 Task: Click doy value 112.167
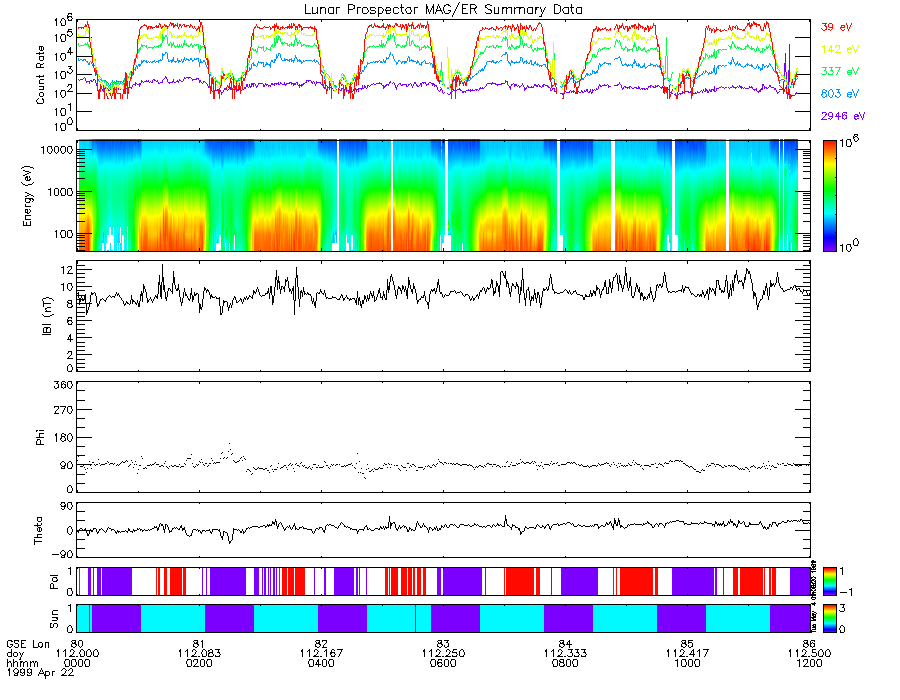(321, 653)
